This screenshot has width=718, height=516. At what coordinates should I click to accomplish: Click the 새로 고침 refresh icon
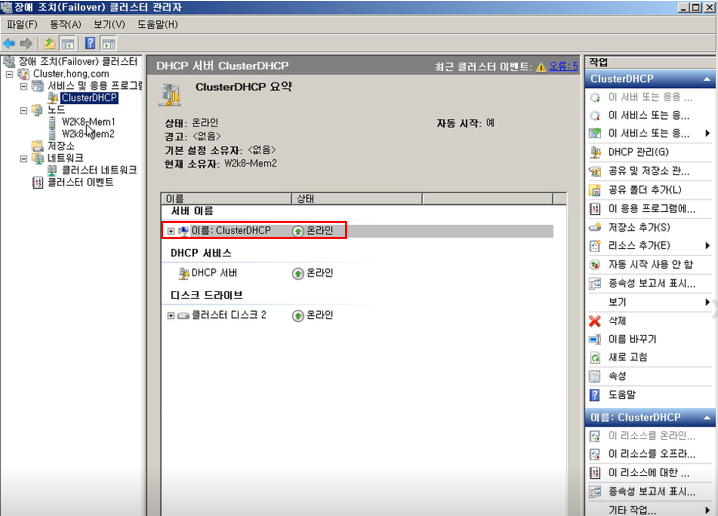click(x=595, y=358)
